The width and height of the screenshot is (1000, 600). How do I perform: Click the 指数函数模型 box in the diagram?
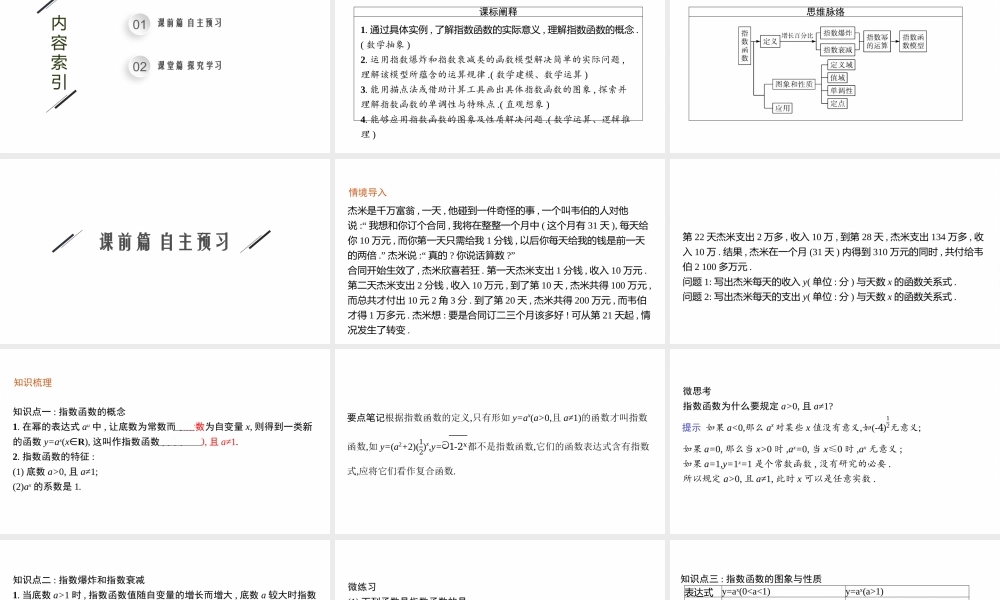pos(914,40)
